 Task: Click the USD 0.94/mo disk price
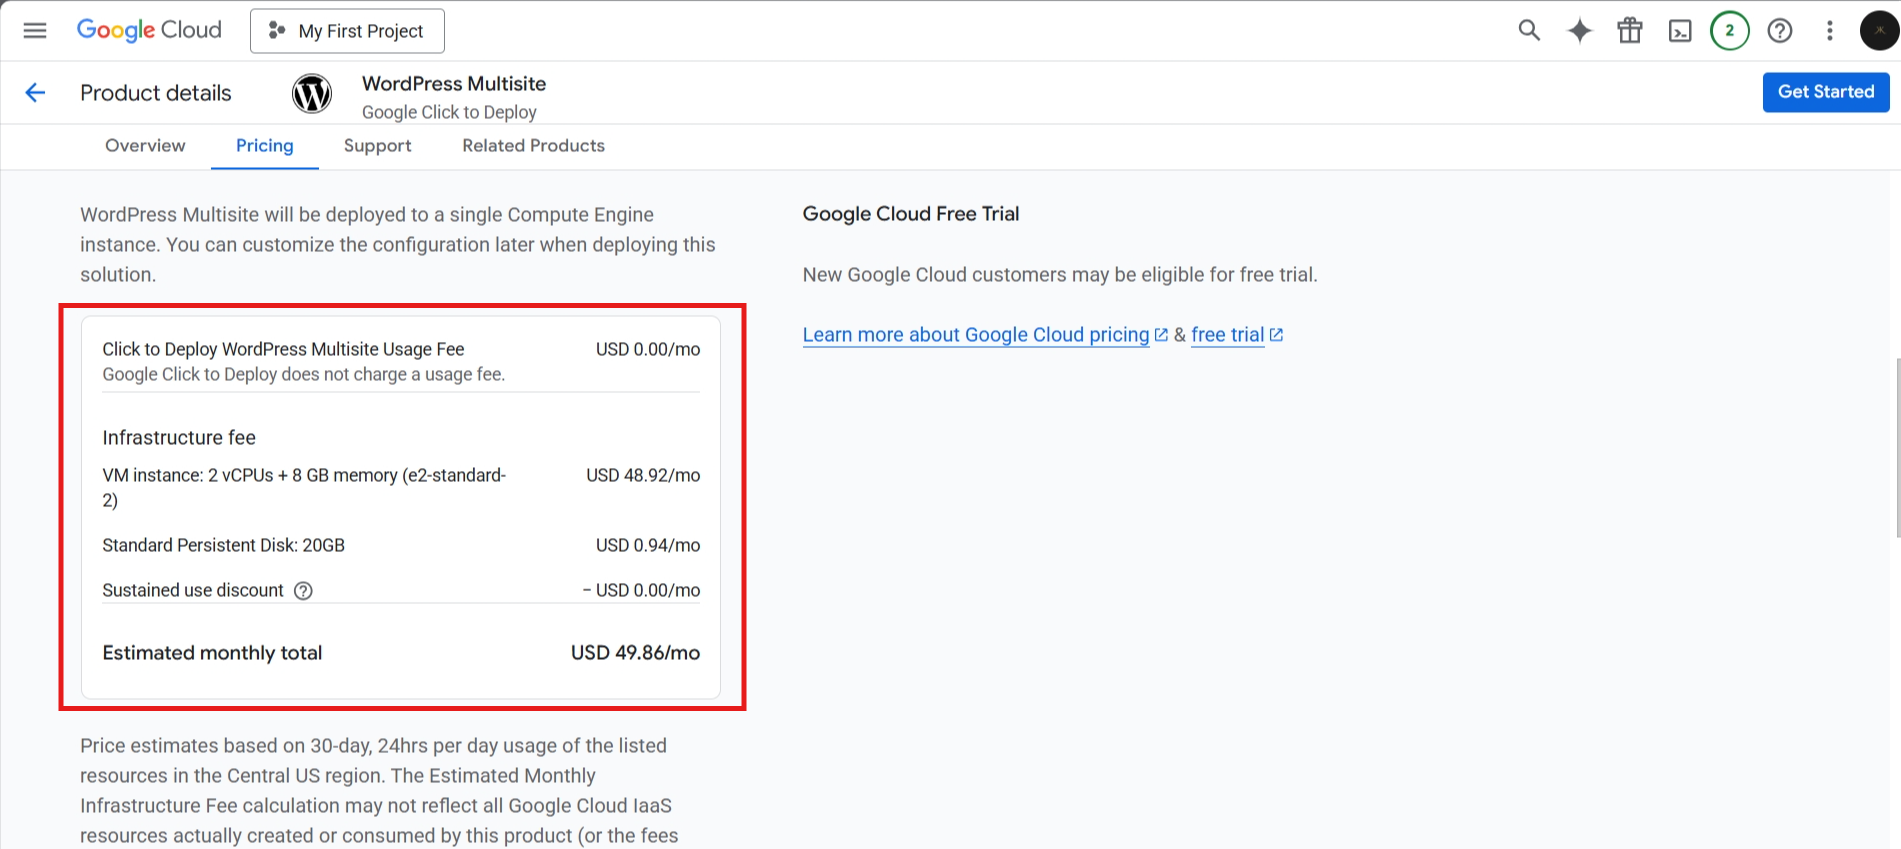[648, 545]
